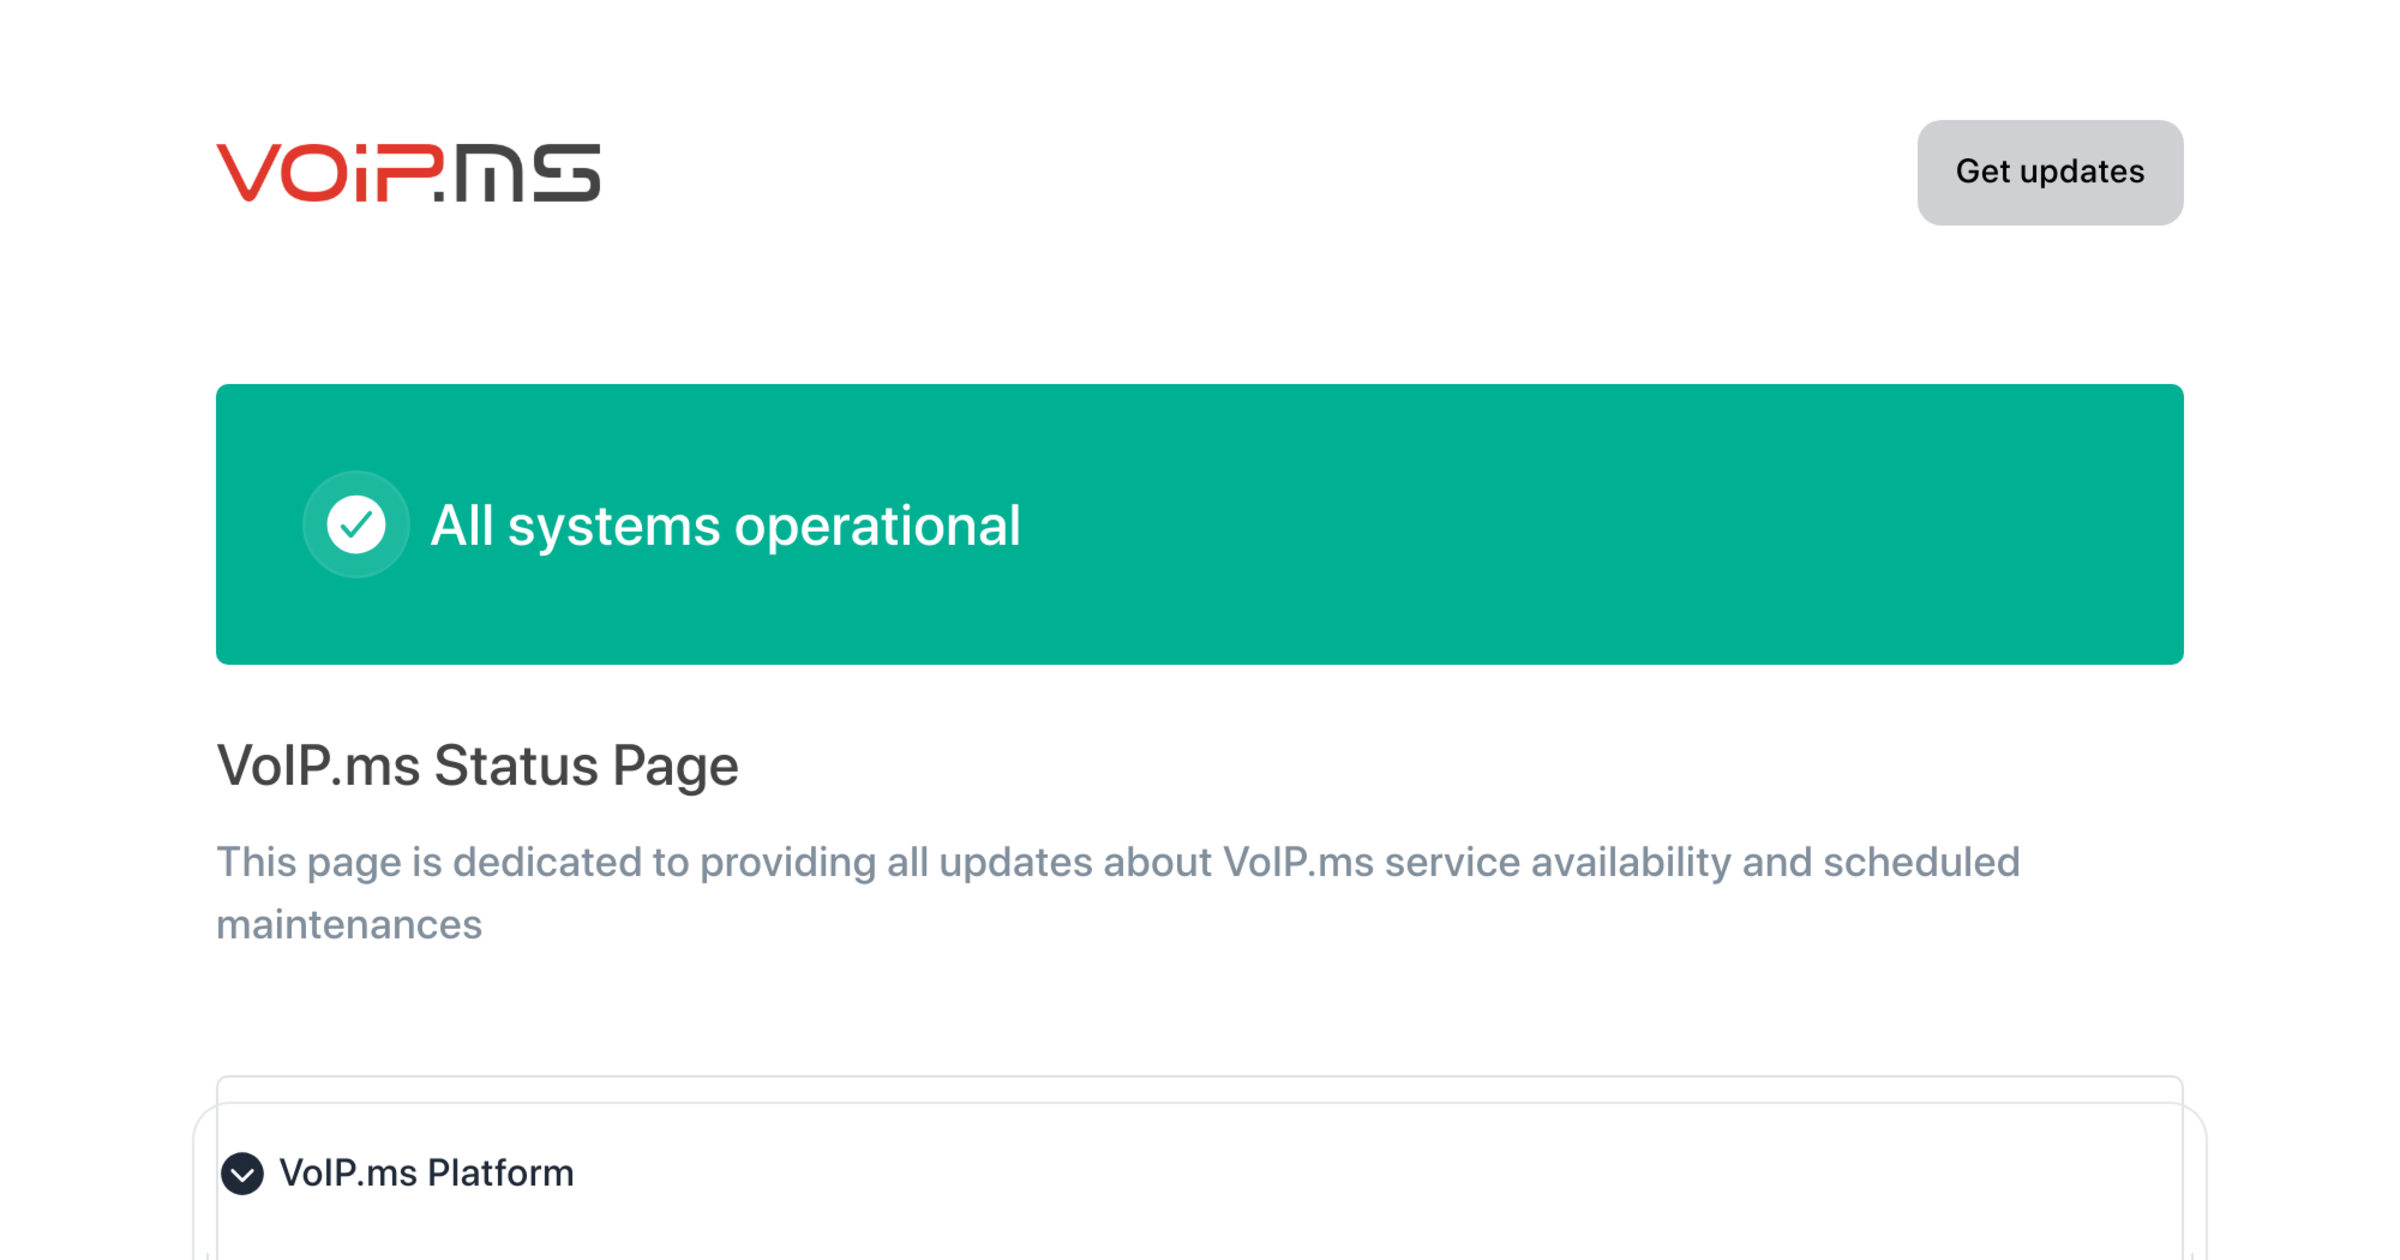
Task: Click the check-in-circle operational status glyph
Action: [x=356, y=524]
